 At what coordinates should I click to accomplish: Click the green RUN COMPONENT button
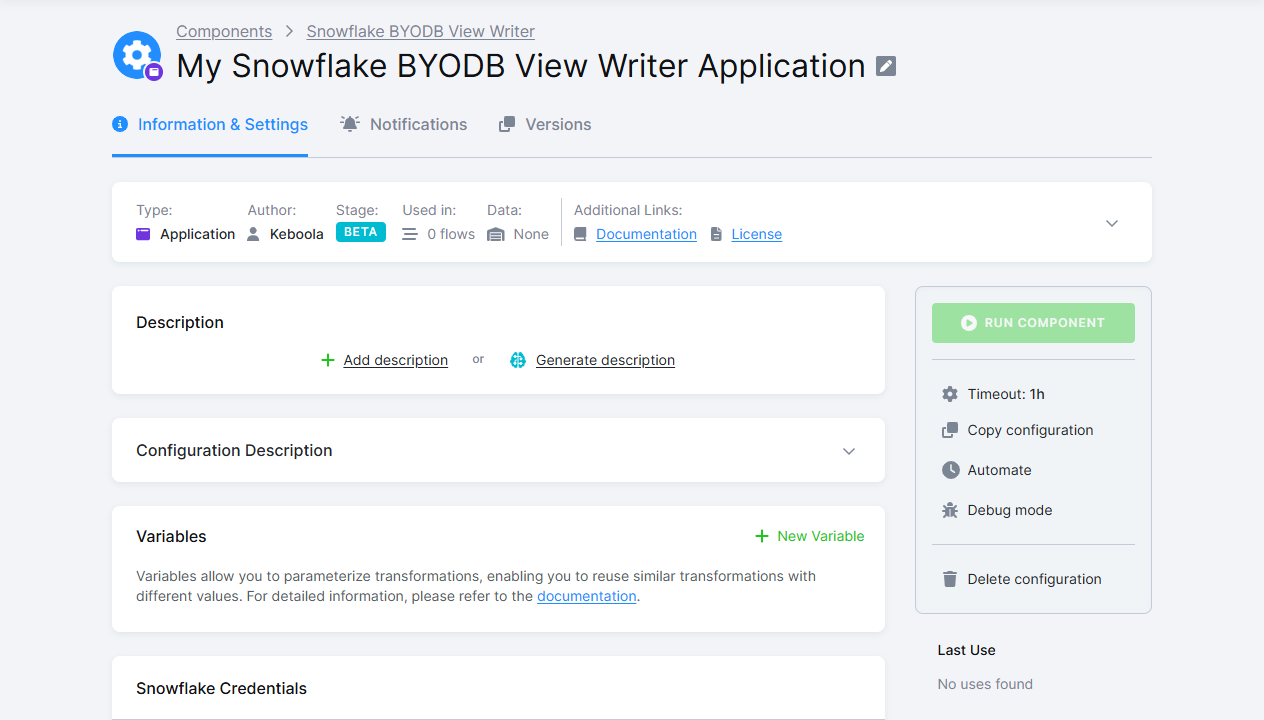1033,322
